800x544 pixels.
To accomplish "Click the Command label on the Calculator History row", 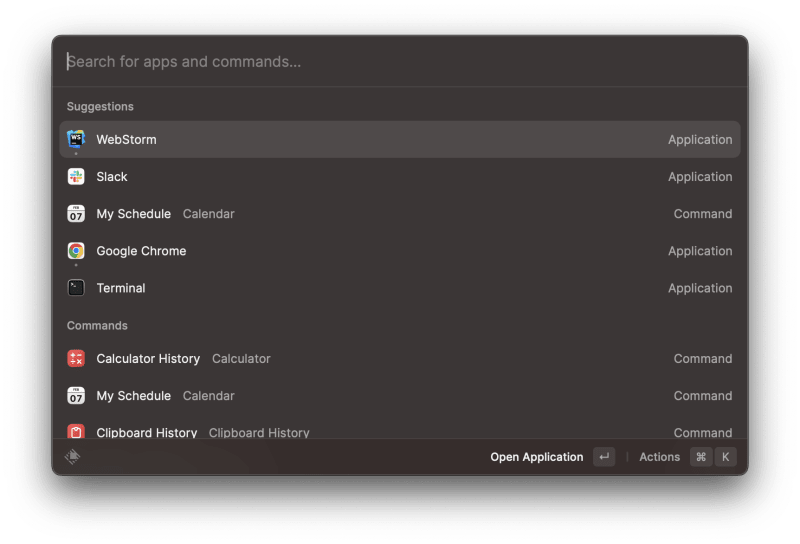I will tap(703, 359).
